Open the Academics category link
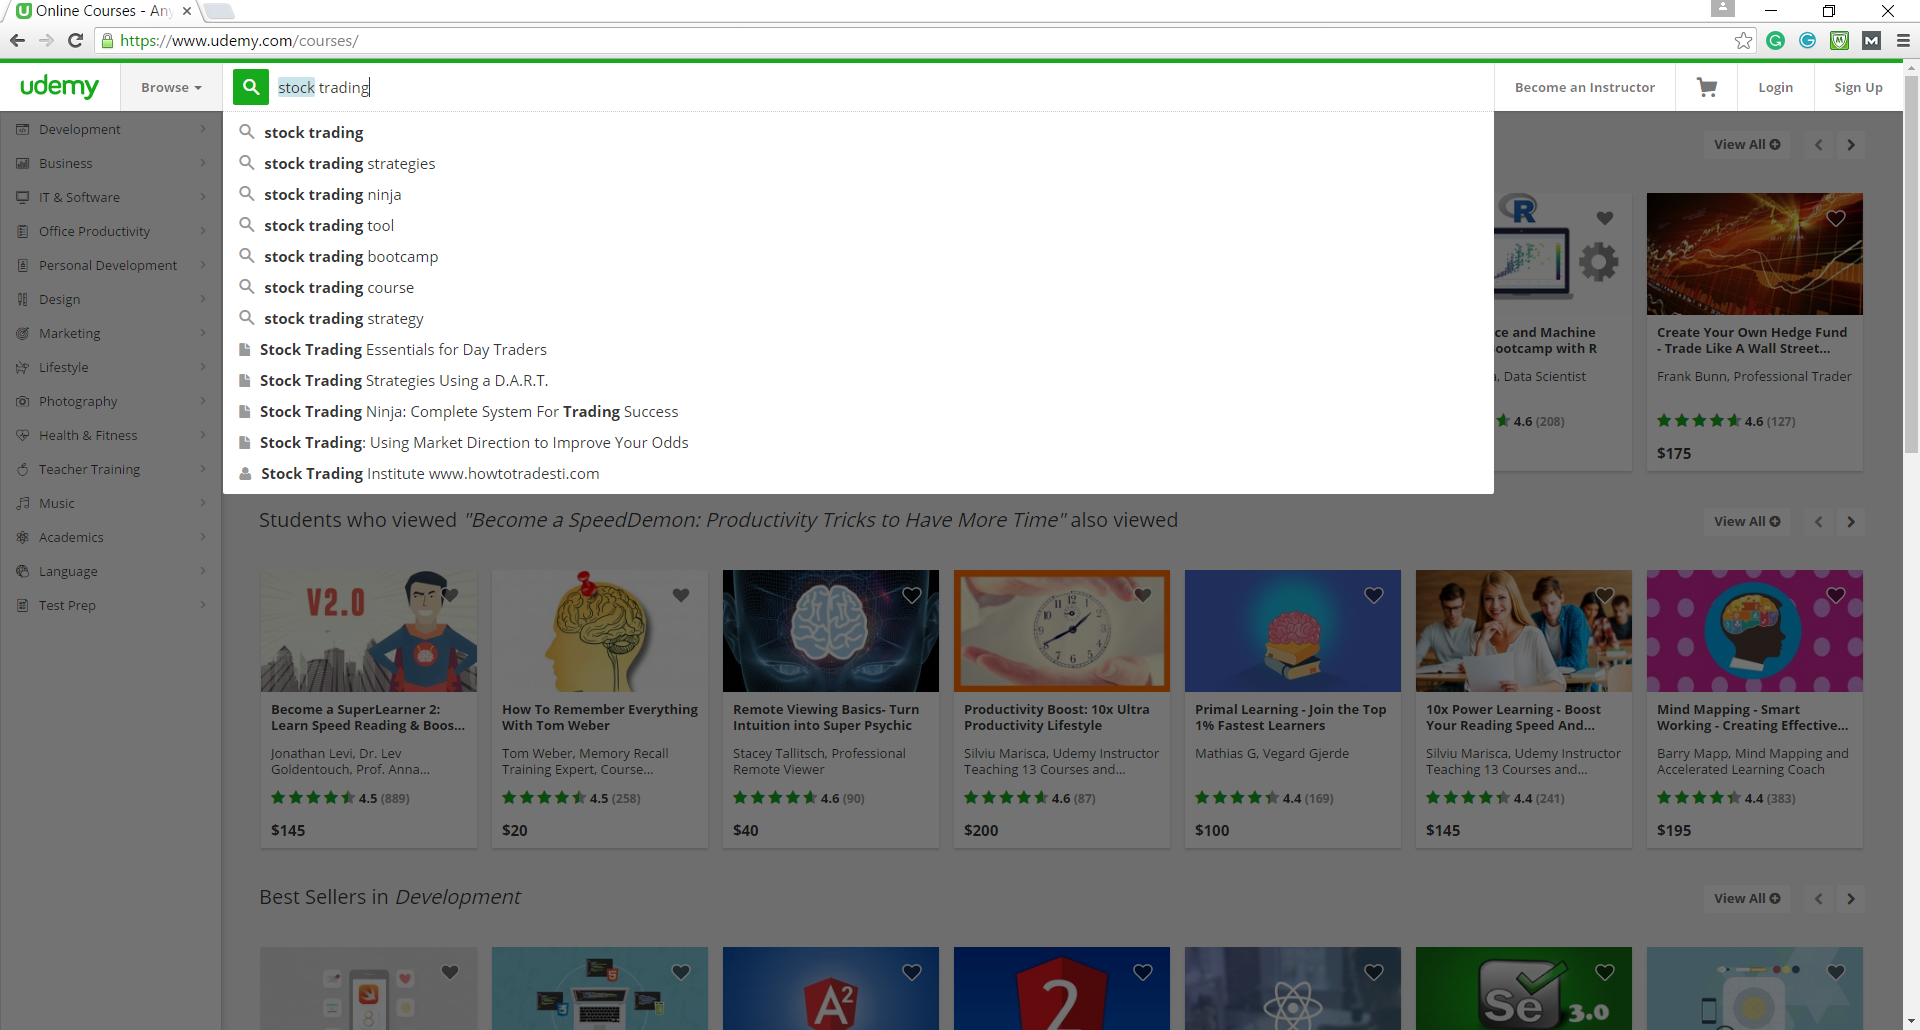The width and height of the screenshot is (1920, 1030). tap(71, 537)
